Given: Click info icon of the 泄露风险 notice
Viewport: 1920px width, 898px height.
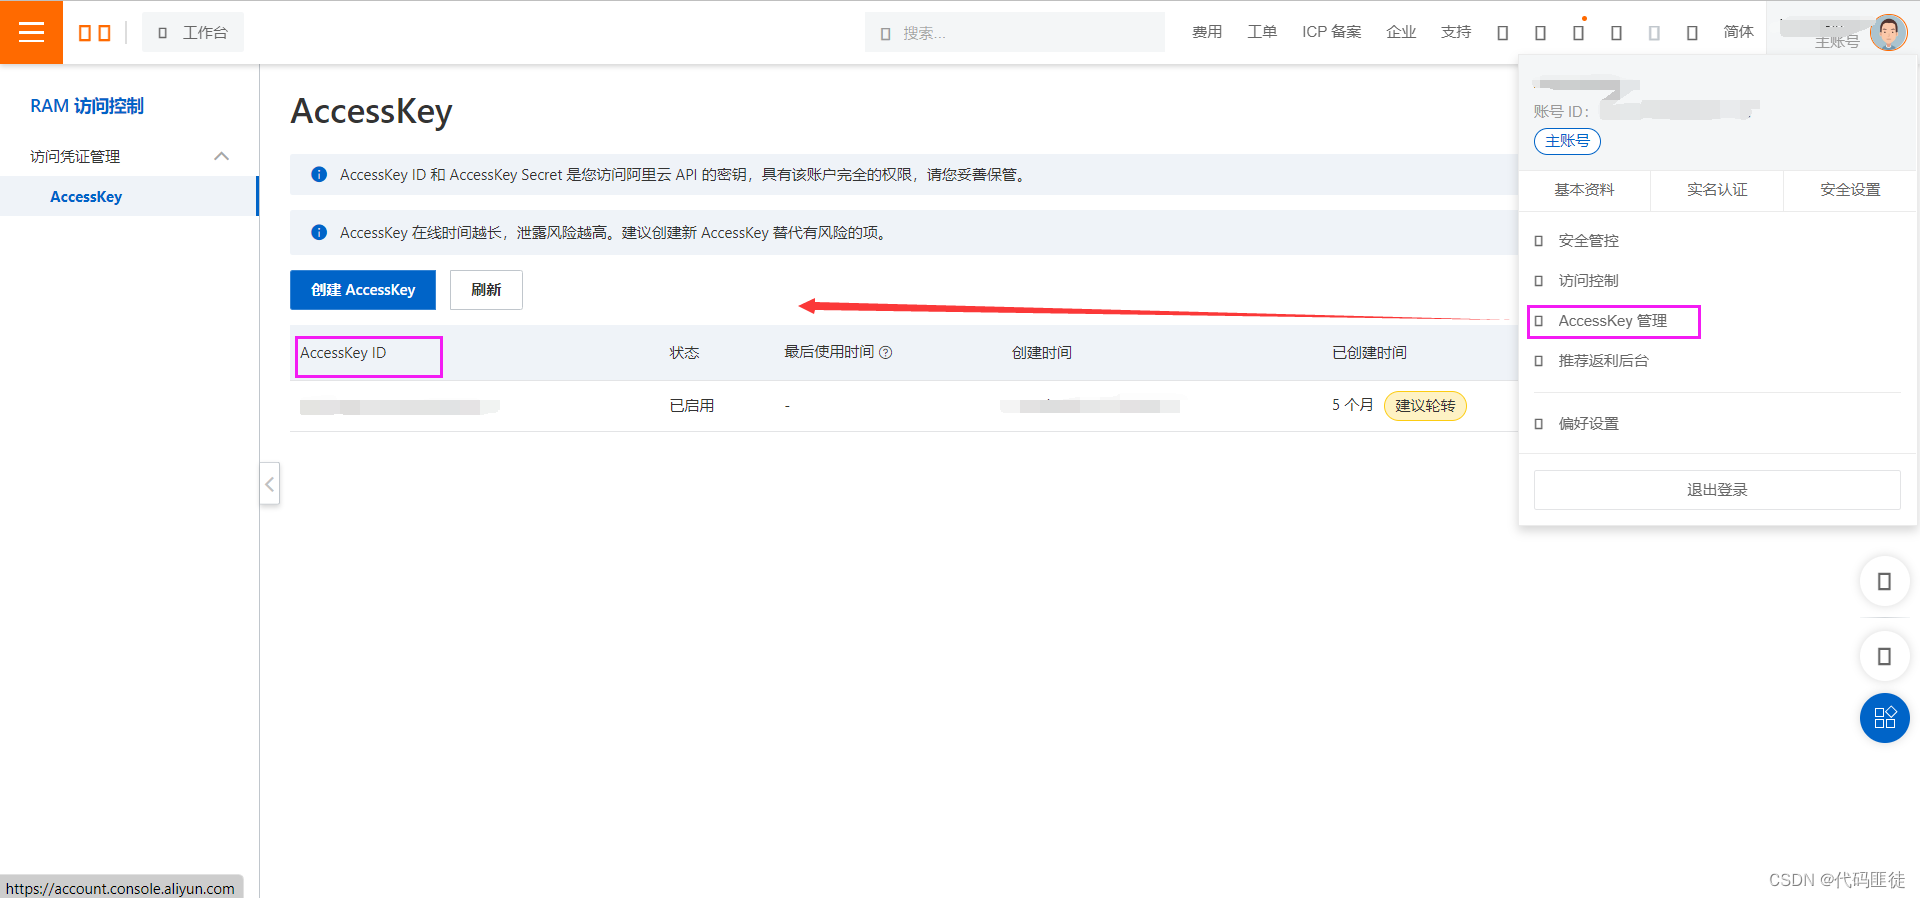Looking at the screenshot, I should (x=319, y=232).
